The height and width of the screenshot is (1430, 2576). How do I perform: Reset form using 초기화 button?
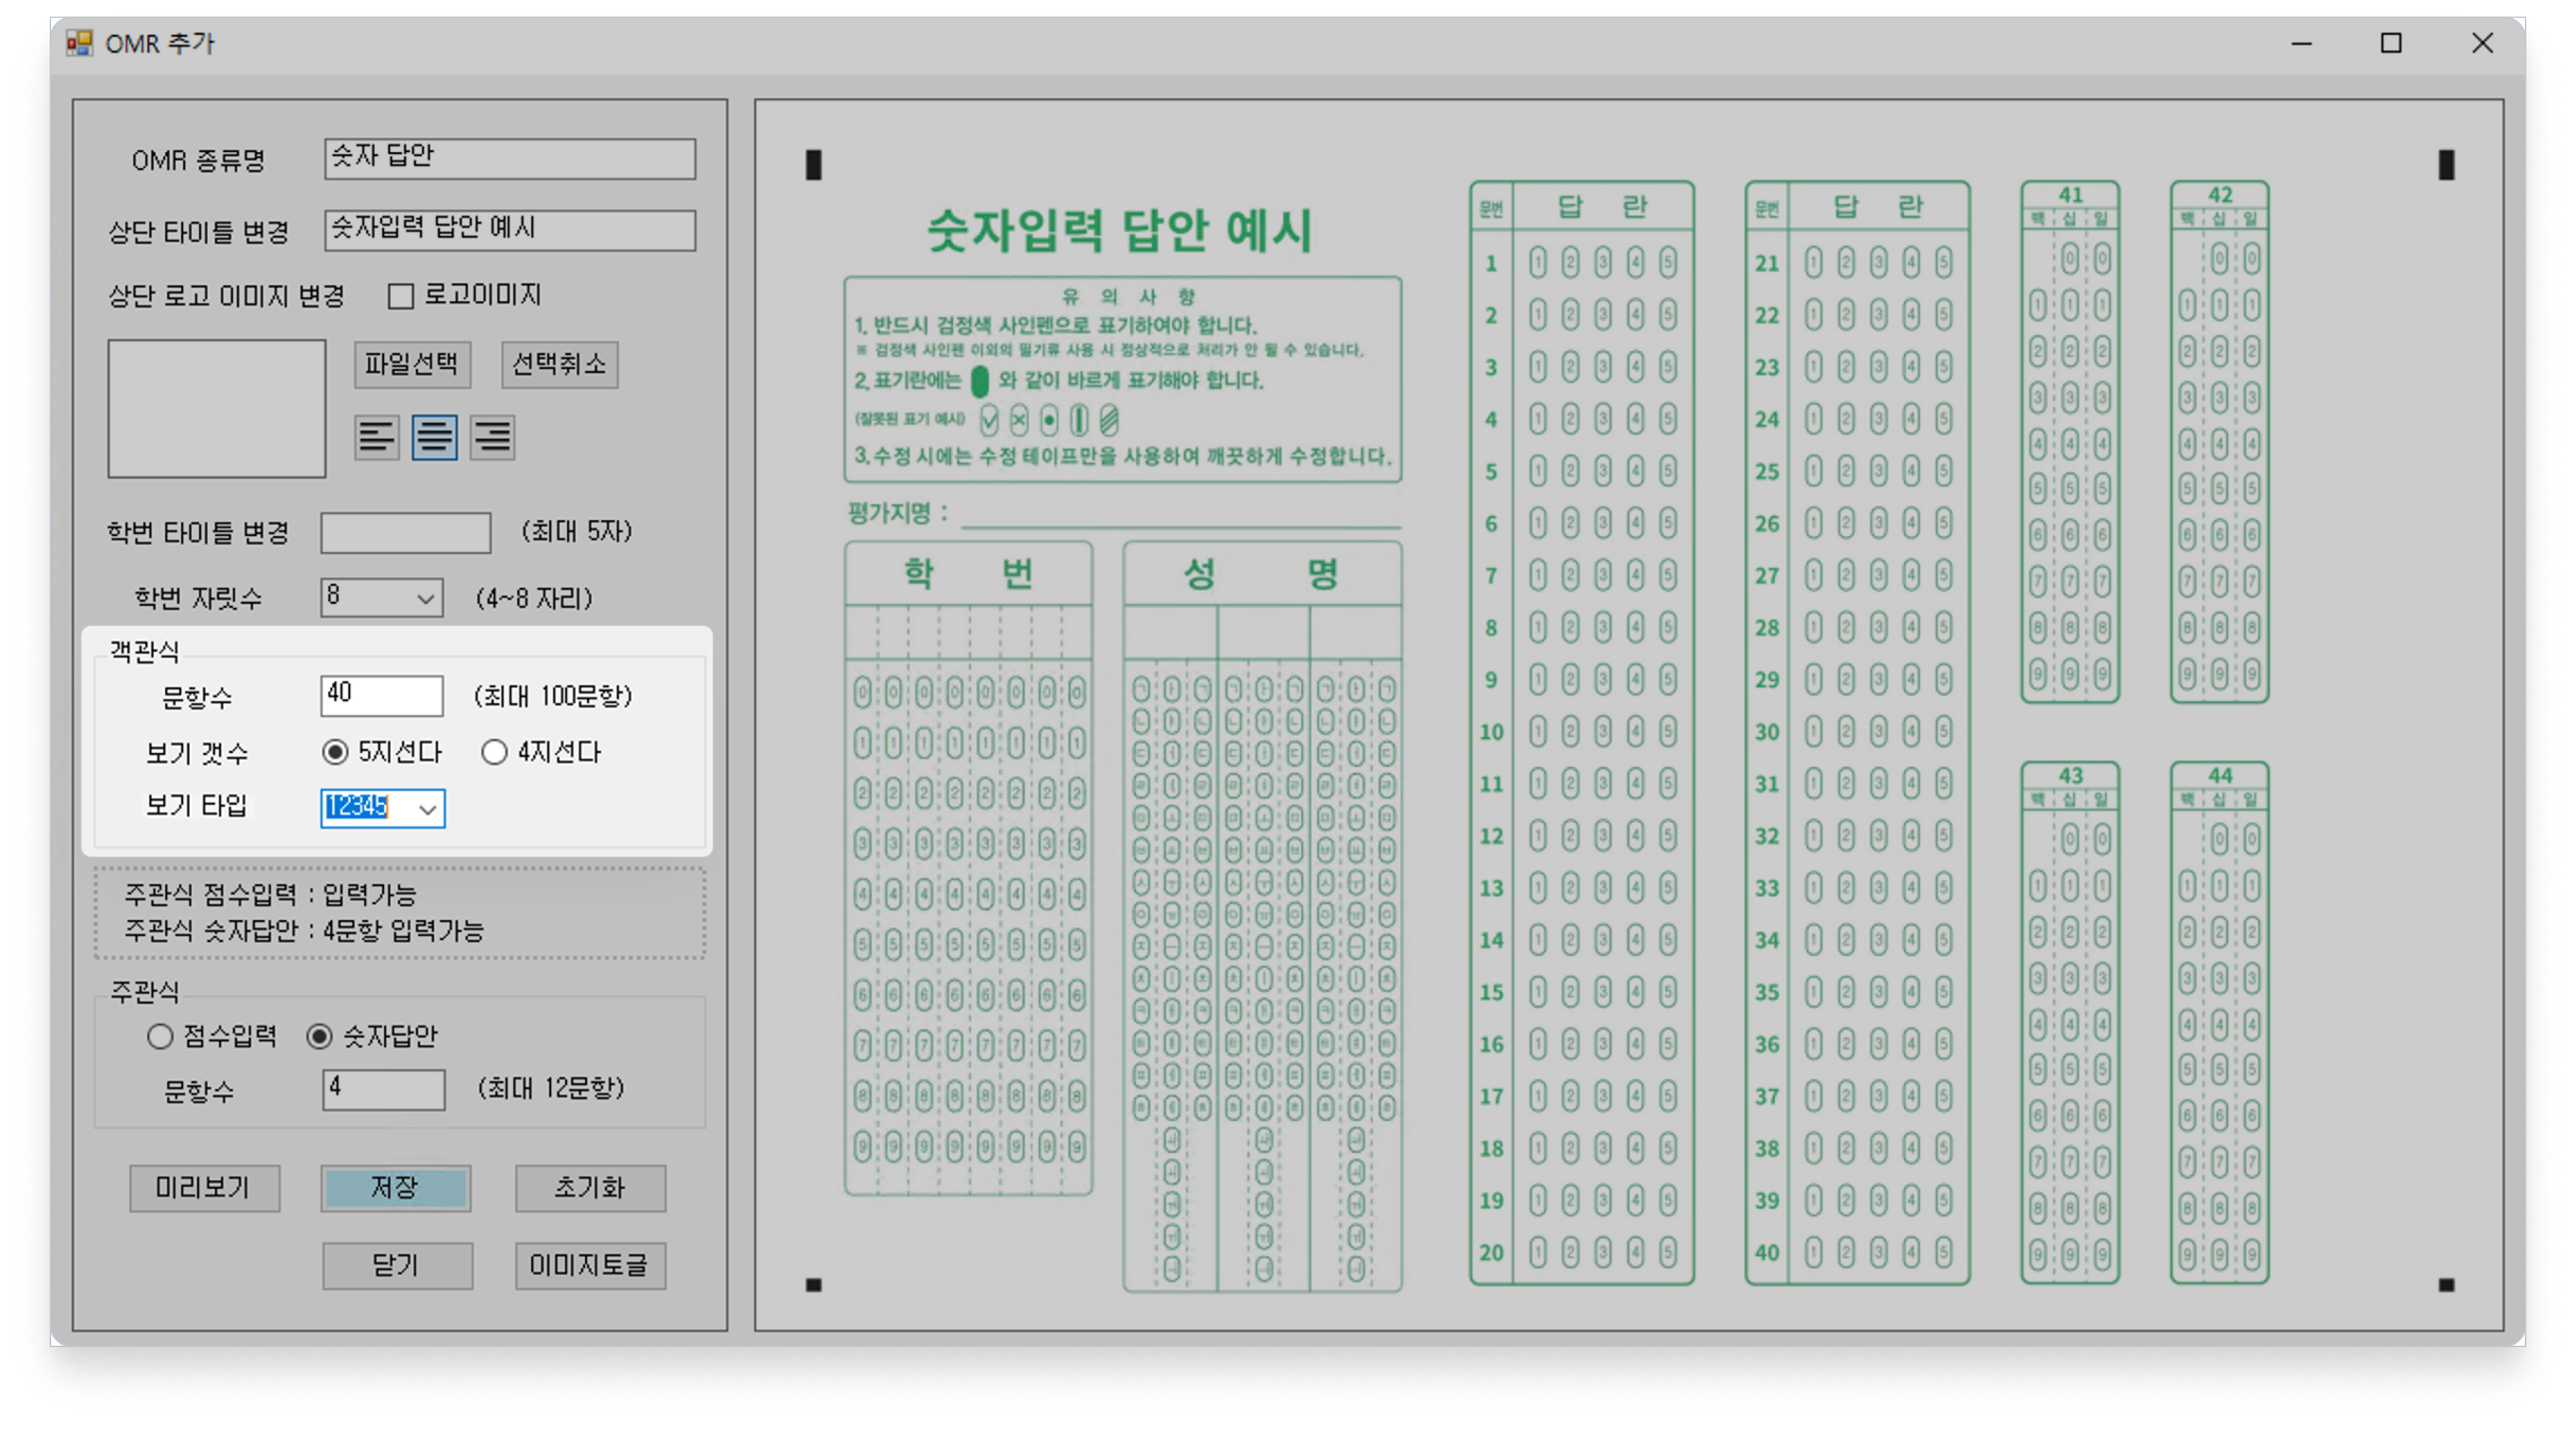[x=590, y=1188]
